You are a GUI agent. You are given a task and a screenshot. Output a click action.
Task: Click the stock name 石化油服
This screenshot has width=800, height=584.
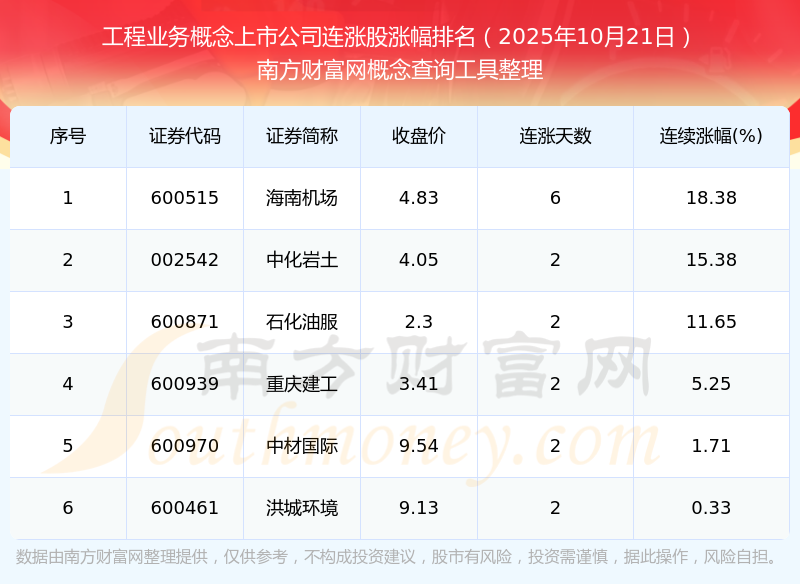coord(302,322)
